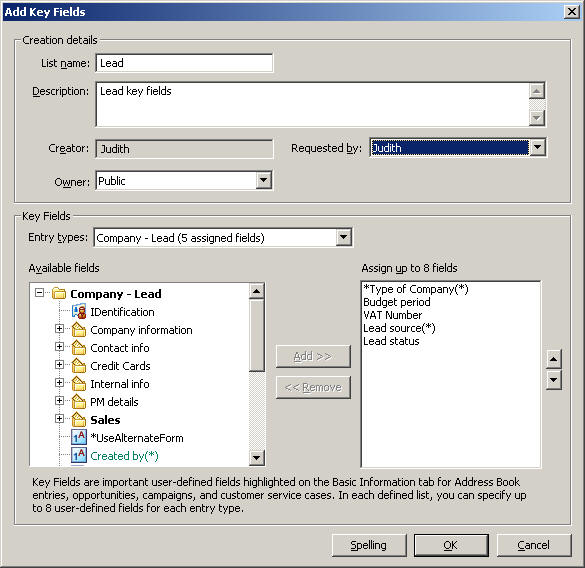Click the Credit Cards folder icon
585x568 pixels.
point(79,365)
